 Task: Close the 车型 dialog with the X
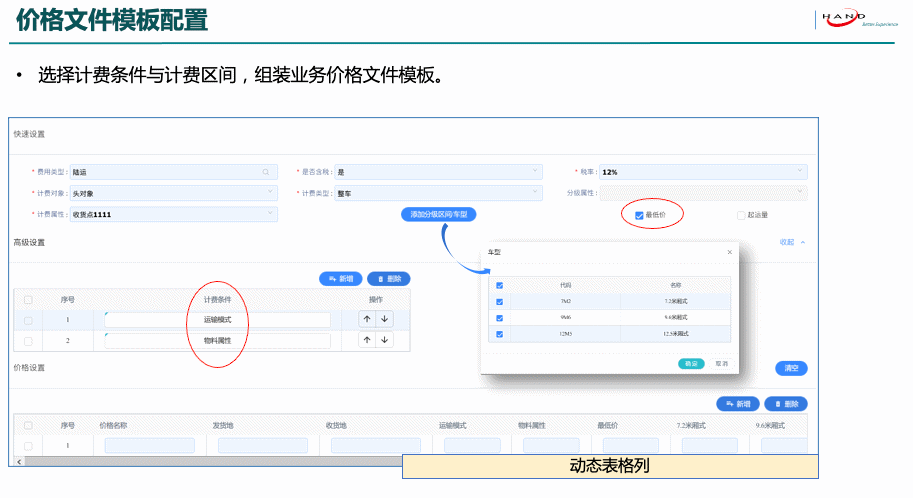click(729, 252)
